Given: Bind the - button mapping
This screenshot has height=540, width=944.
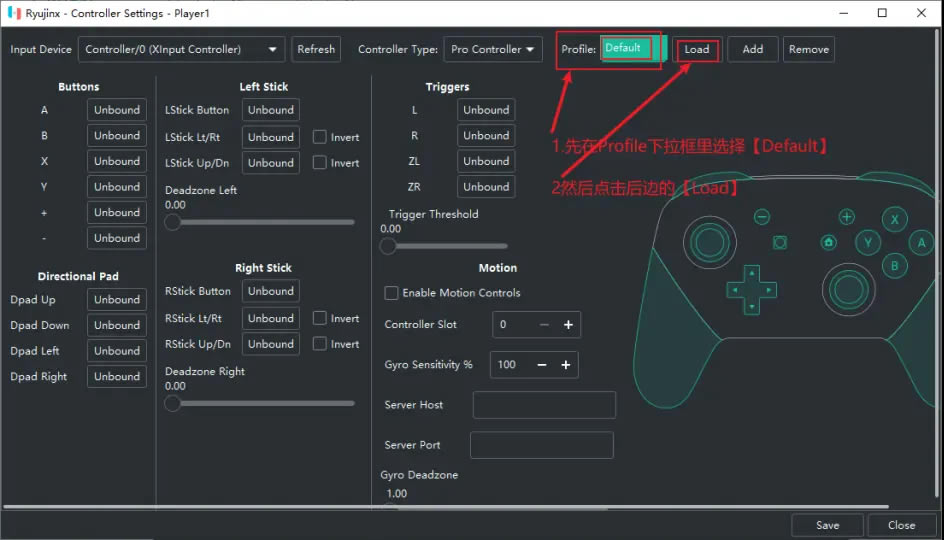Looking at the screenshot, I should (x=117, y=238).
